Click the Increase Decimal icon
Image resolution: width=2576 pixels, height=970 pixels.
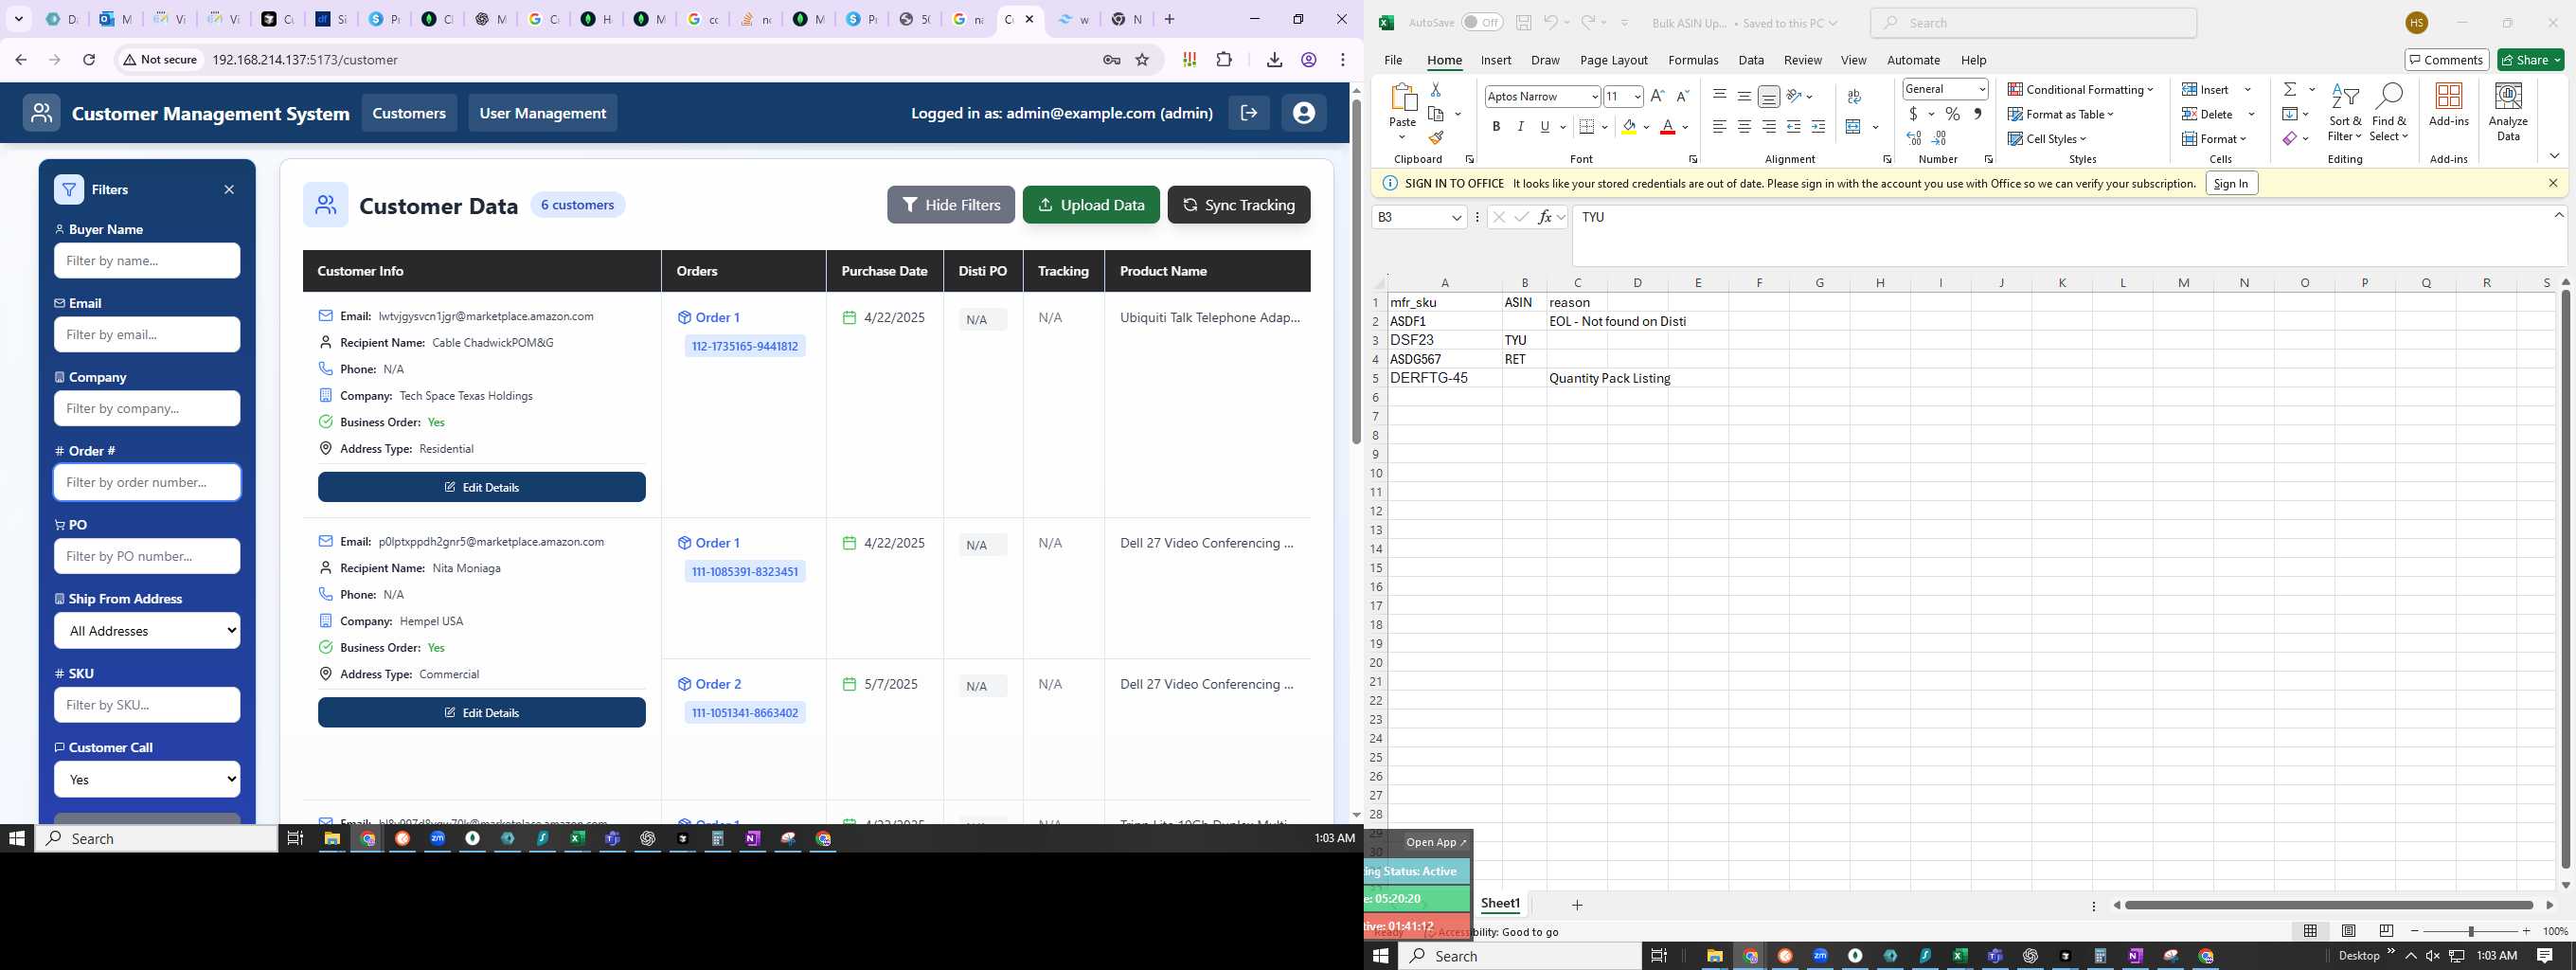(x=1914, y=138)
